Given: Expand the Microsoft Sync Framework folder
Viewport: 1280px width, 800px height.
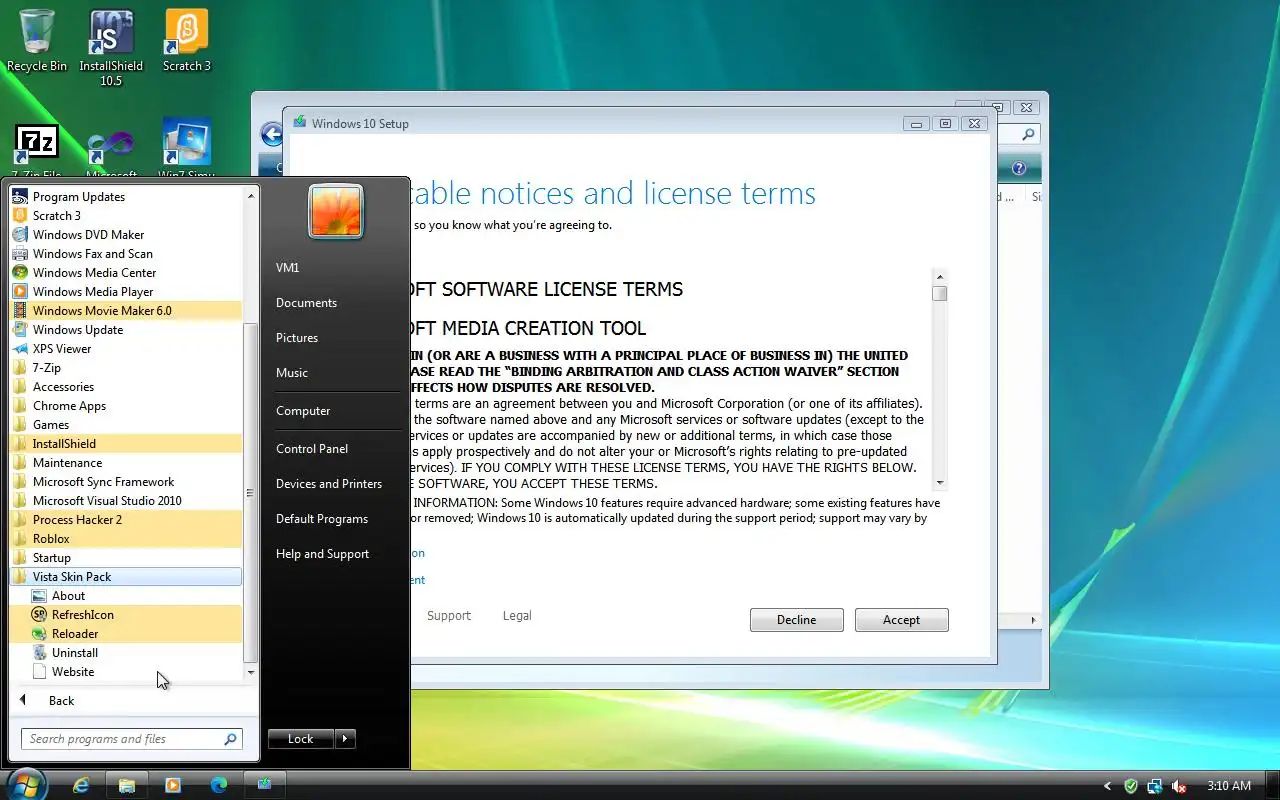Looking at the screenshot, I should pyautogui.click(x=126, y=482).
